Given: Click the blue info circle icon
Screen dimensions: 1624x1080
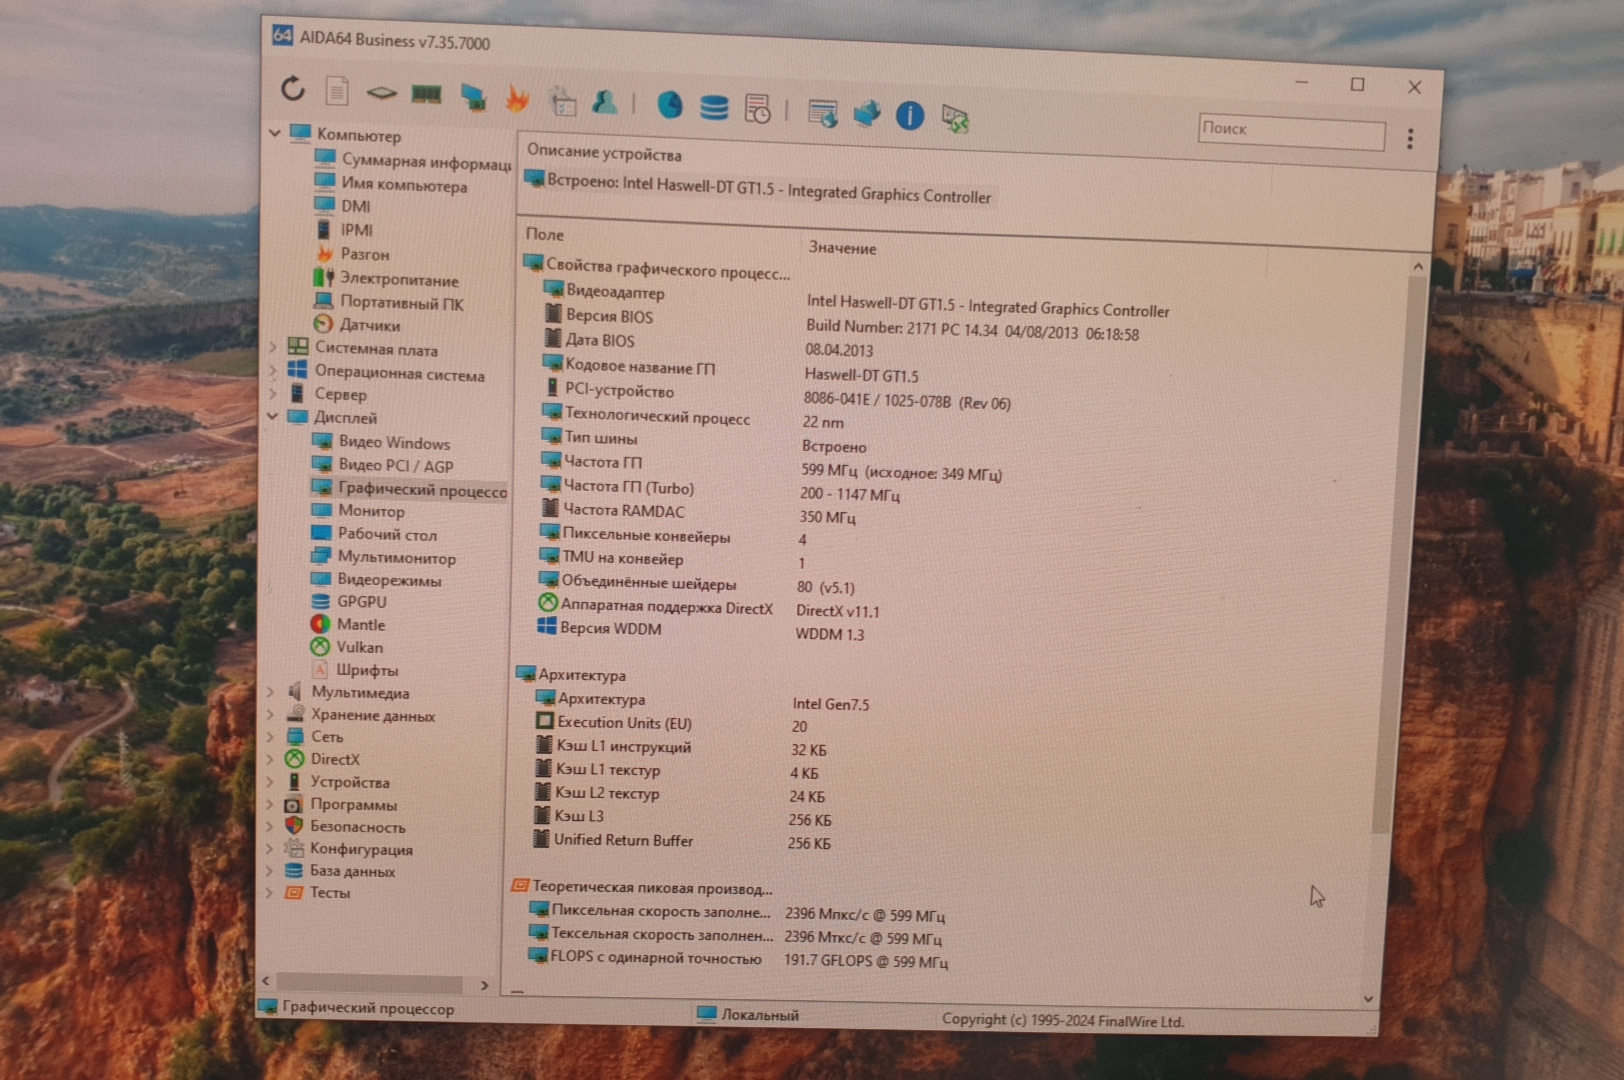Looking at the screenshot, I should click(909, 116).
